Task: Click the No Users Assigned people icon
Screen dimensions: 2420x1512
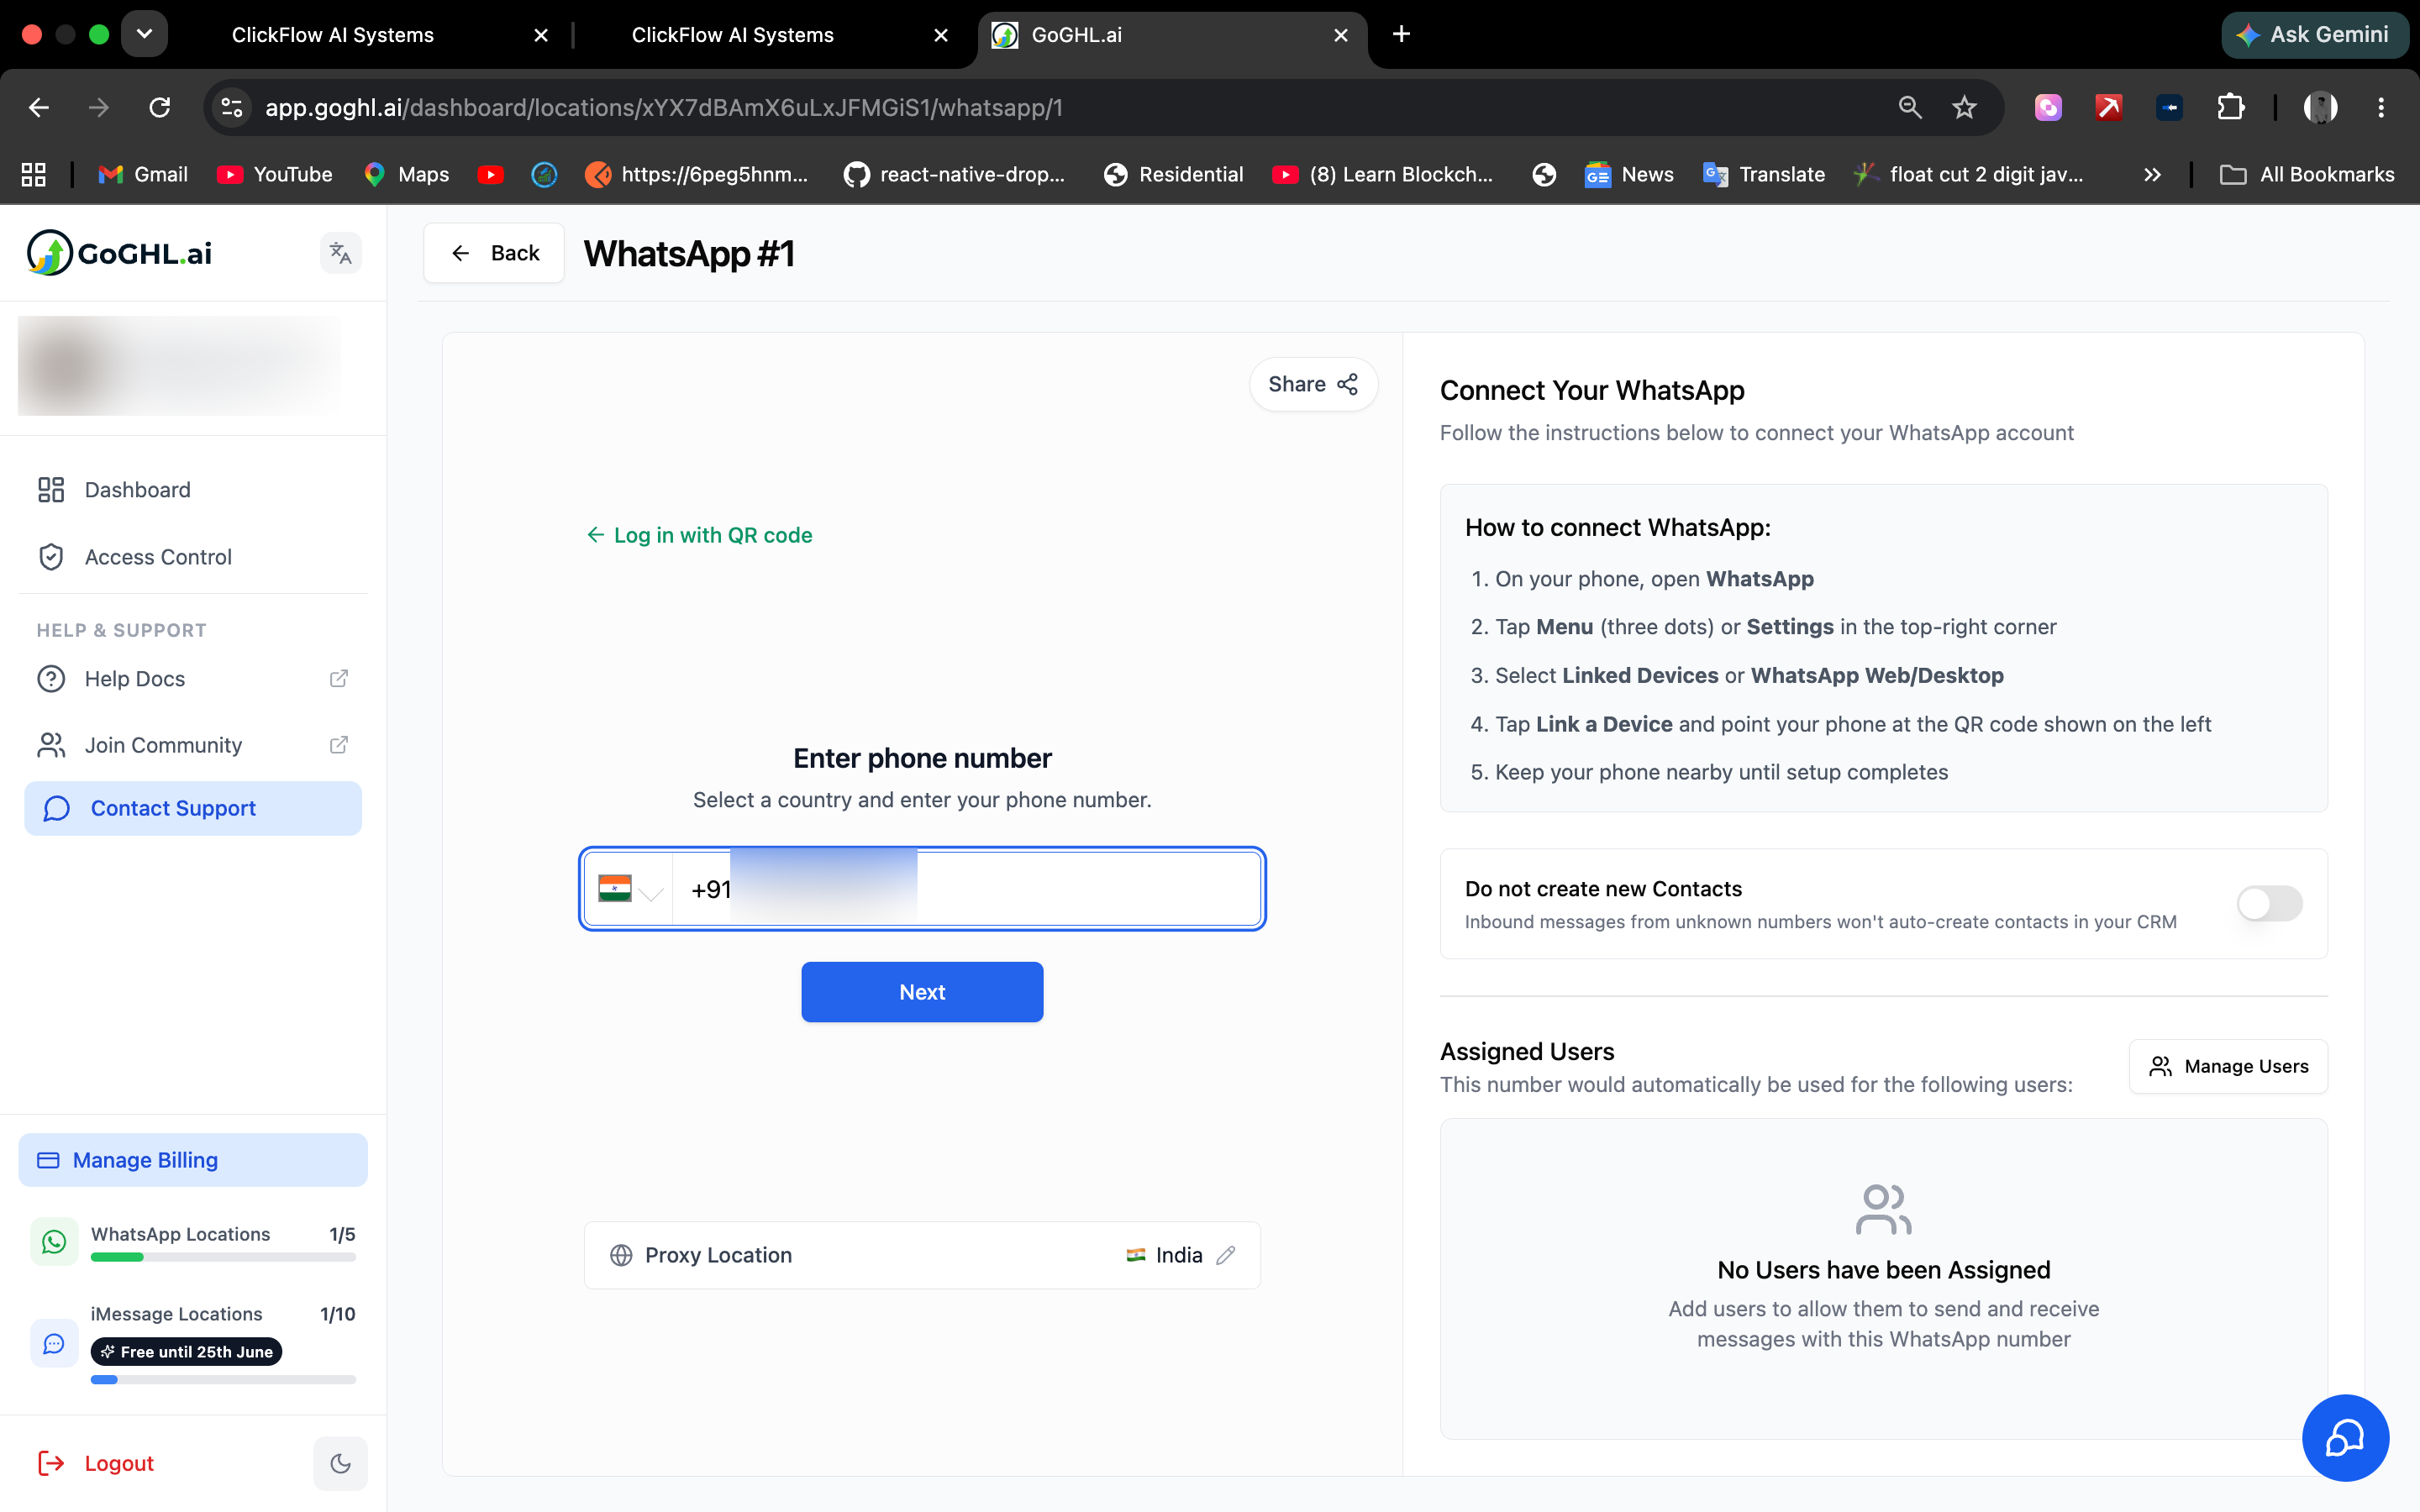Action: pyautogui.click(x=1883, y=1210)
